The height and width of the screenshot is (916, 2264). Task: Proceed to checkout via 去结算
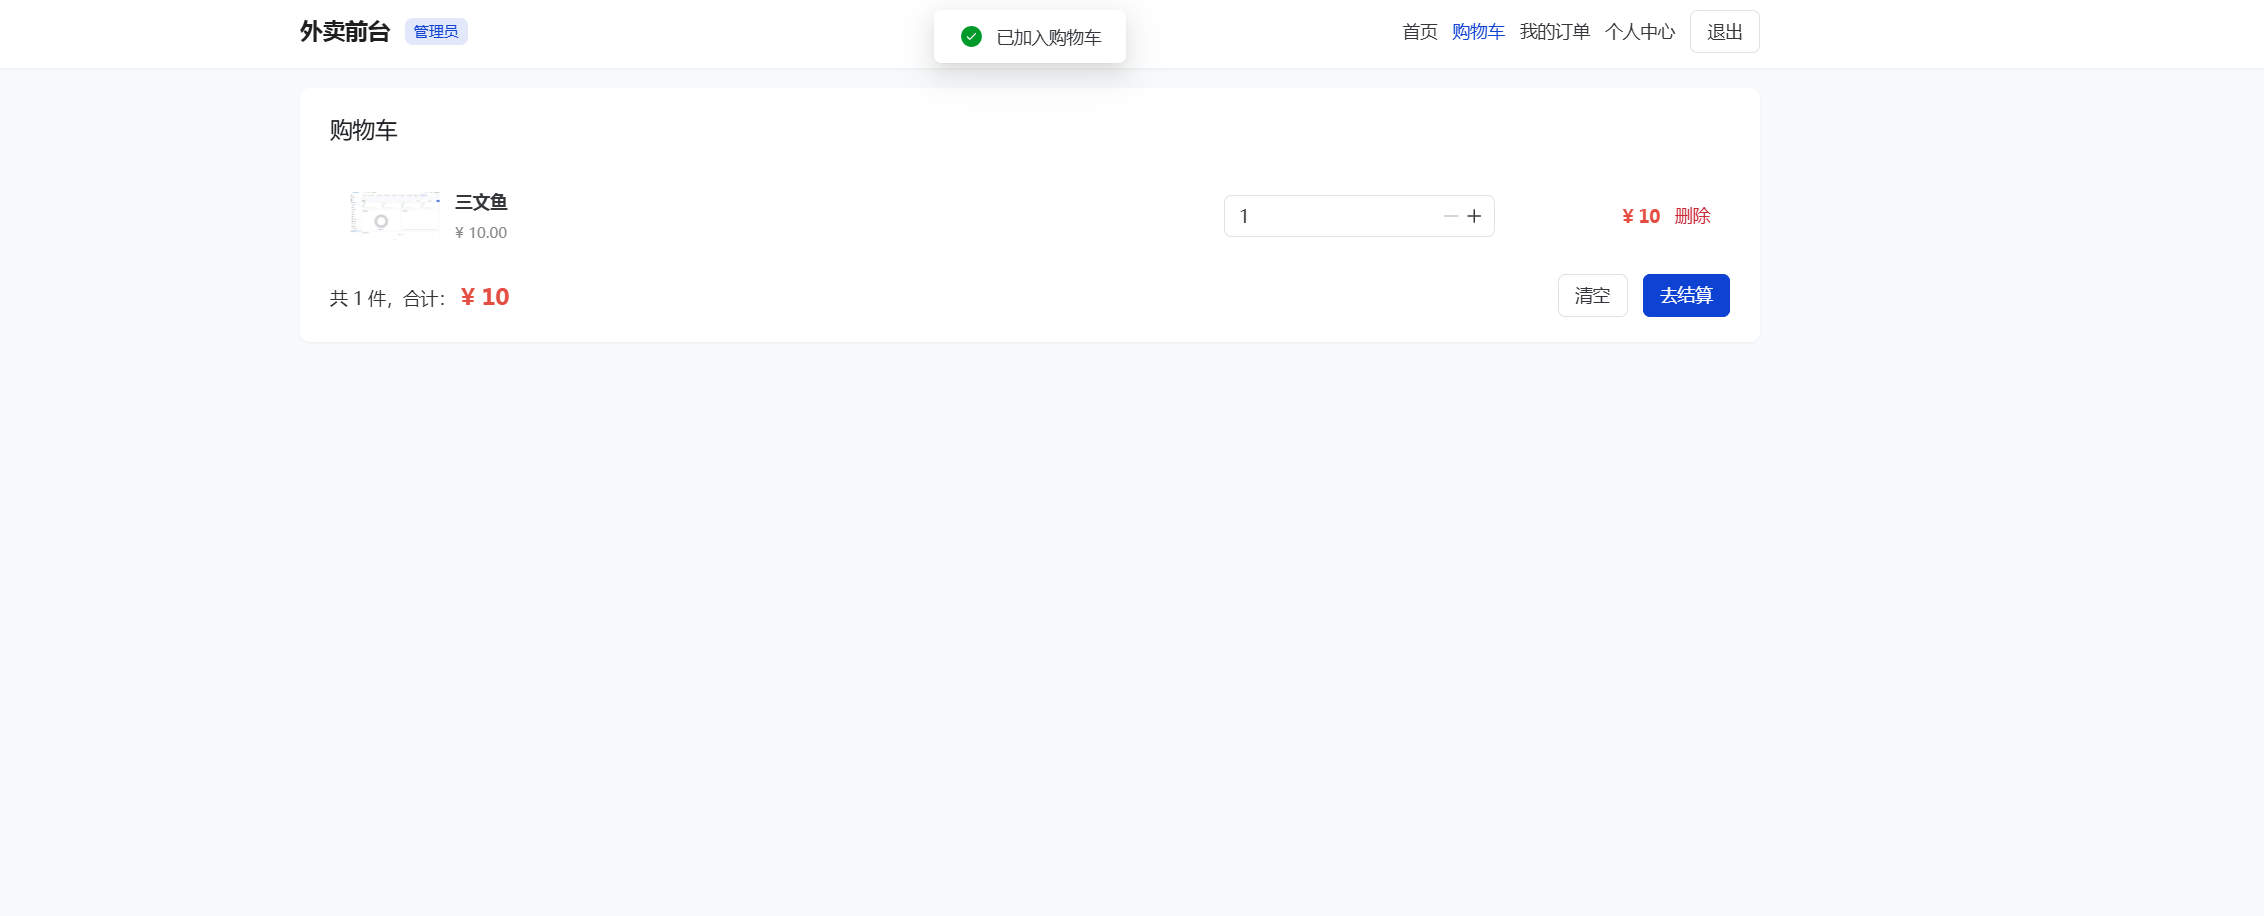(1685, 296)
